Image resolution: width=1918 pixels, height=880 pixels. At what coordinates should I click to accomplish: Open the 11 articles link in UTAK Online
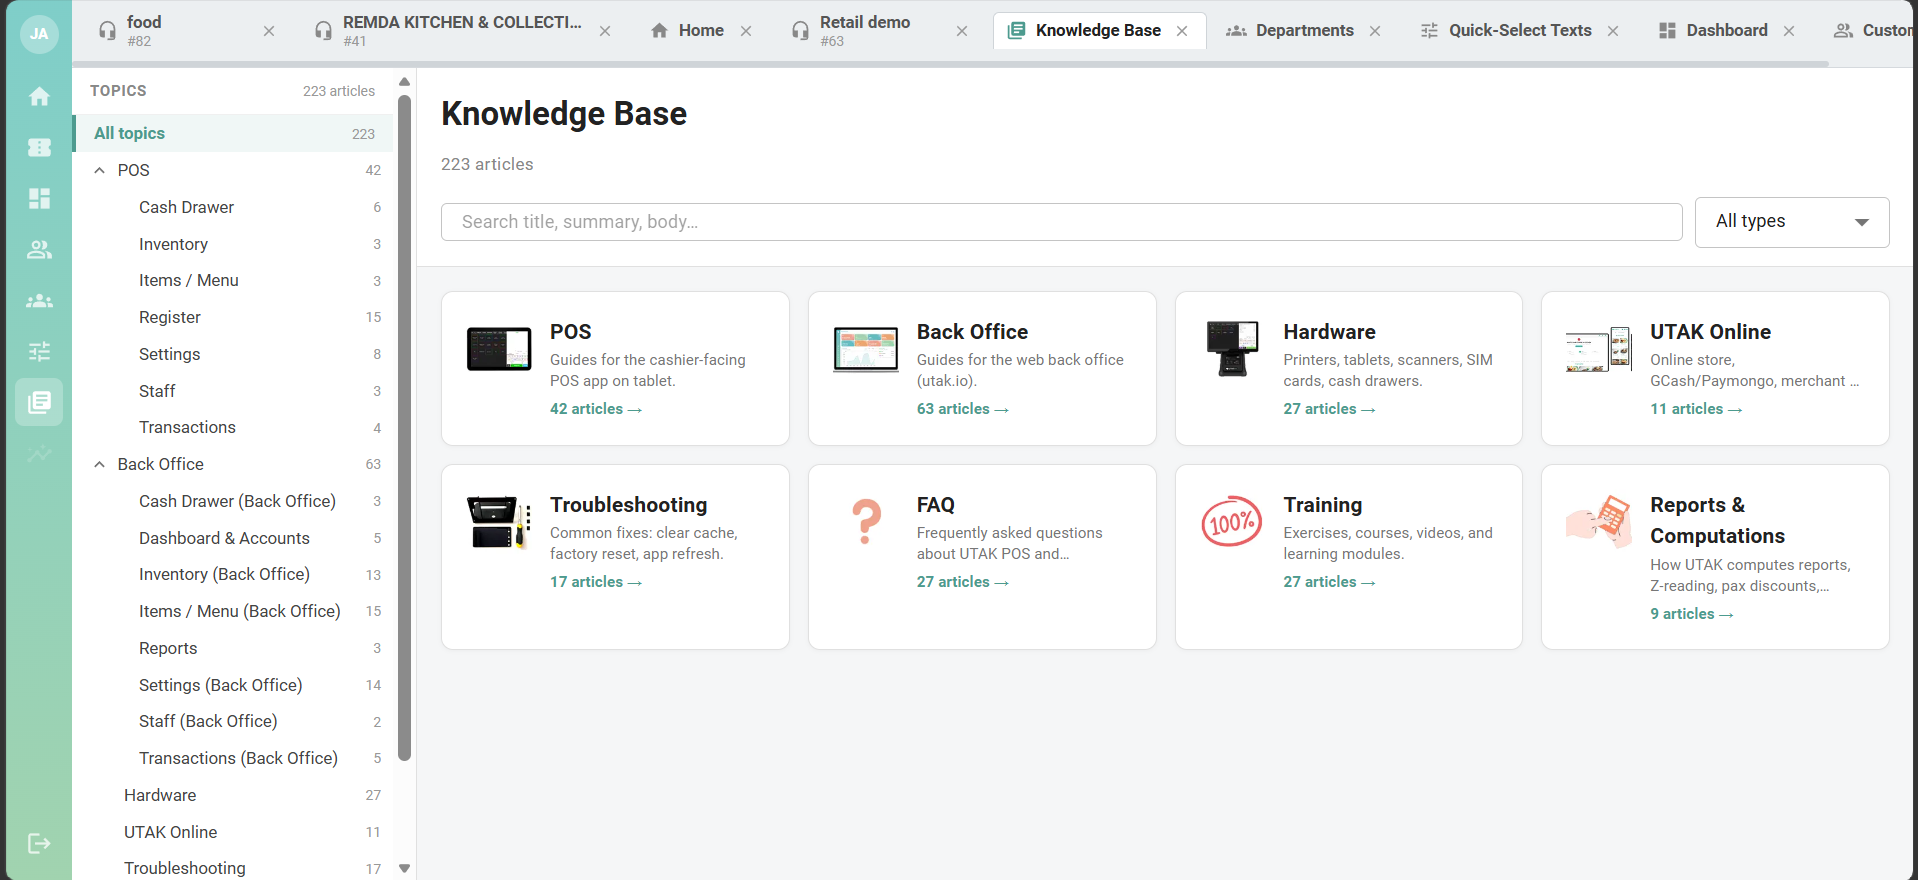(x=1696, y=409)
